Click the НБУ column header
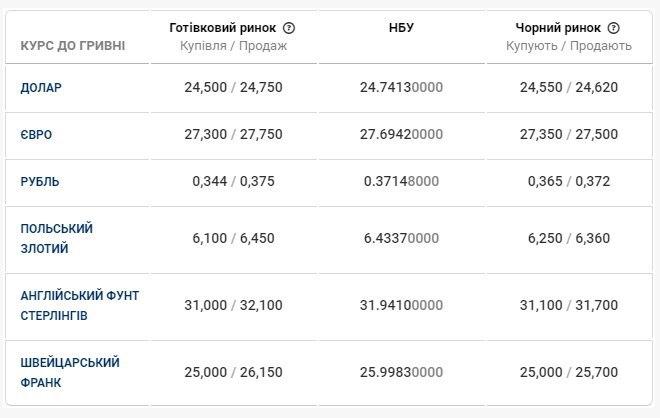Screen dimensions: 660x418 tap(400, 28)
